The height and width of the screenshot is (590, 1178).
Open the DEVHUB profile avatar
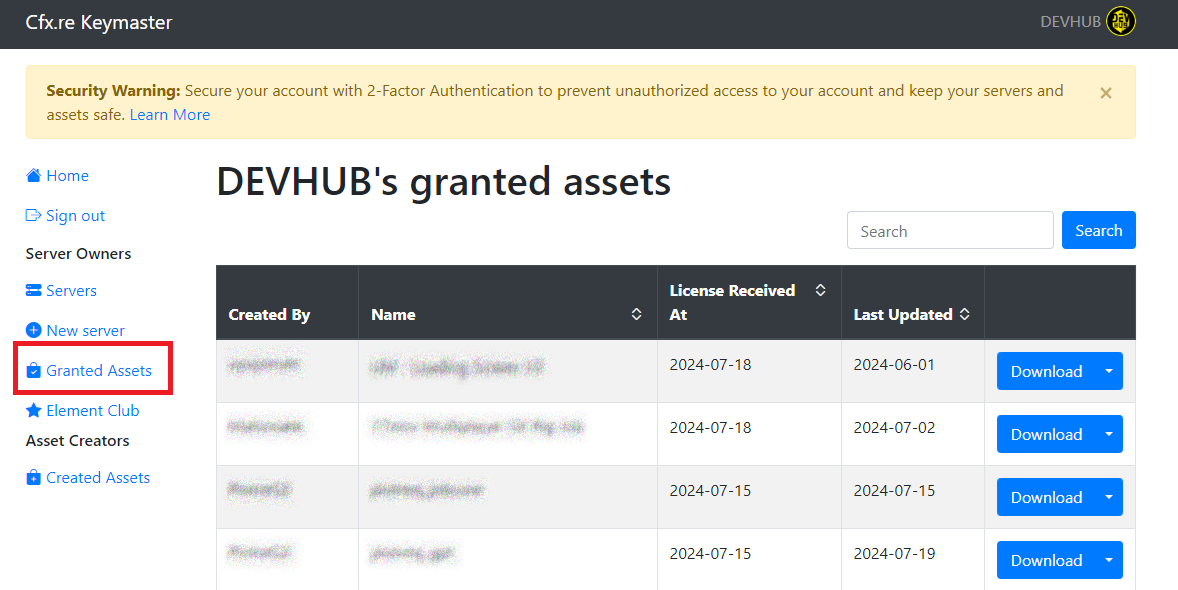click(x=1121, y=22)
